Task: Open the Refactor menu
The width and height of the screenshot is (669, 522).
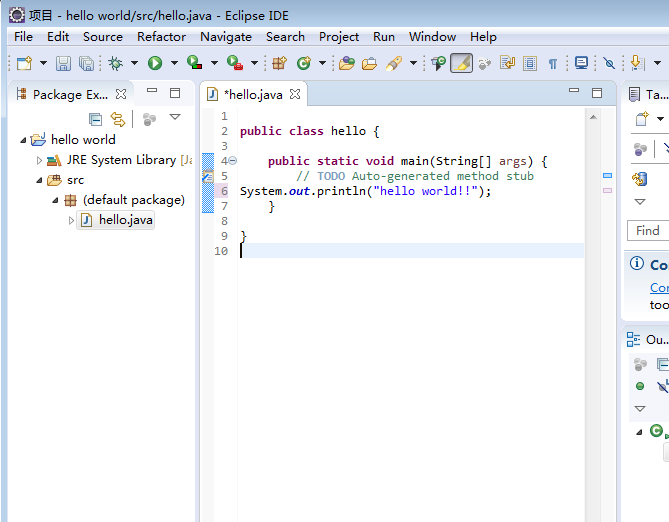Action: point(161,36)
